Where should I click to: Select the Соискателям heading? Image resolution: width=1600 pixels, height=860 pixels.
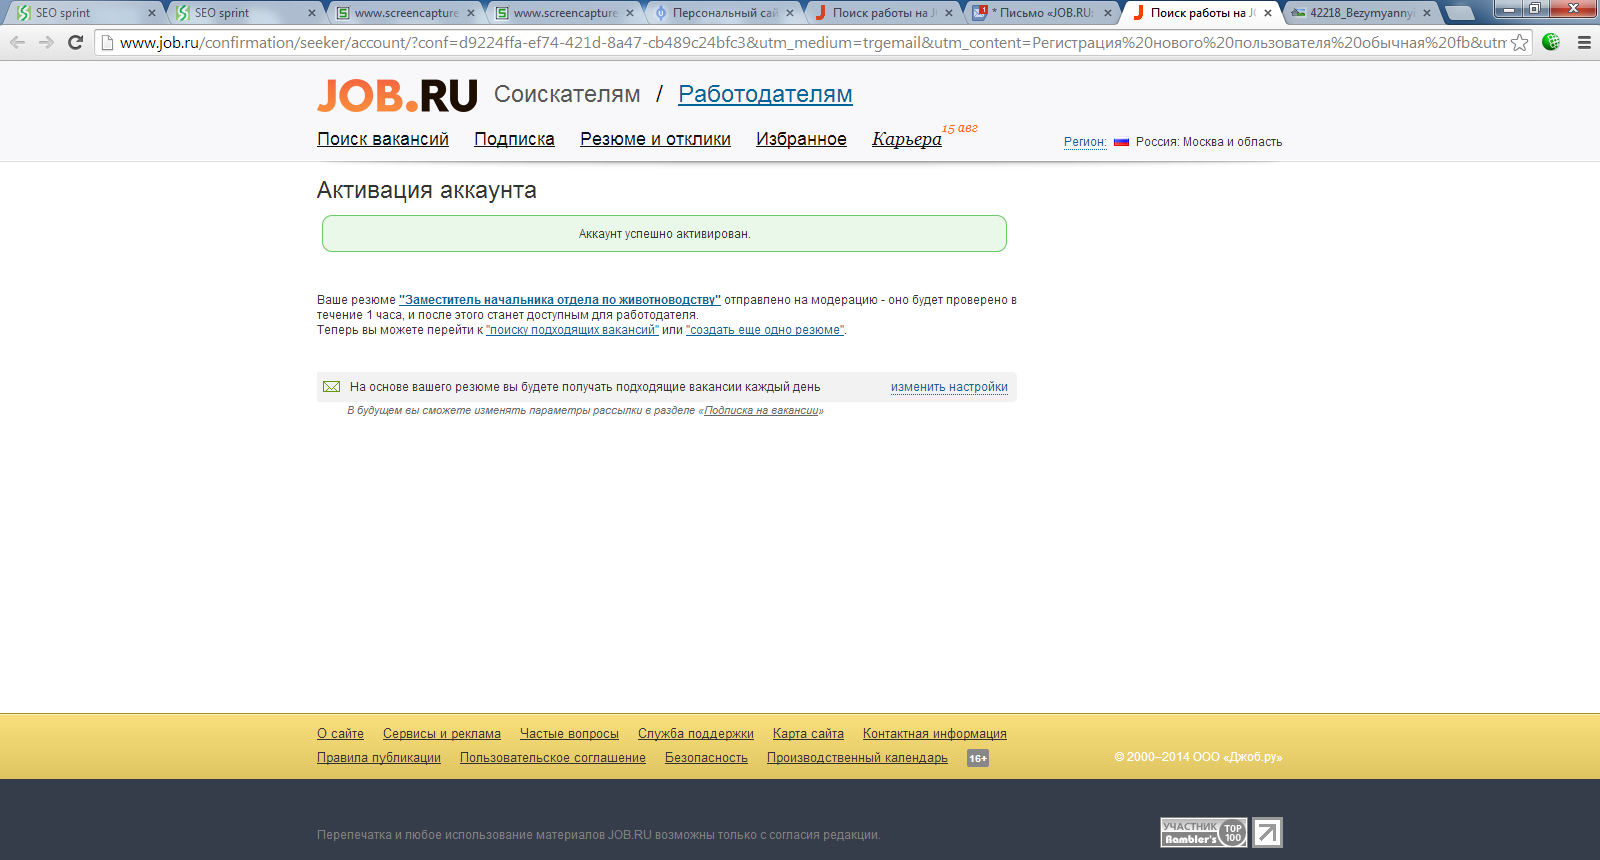coord(567,94)
